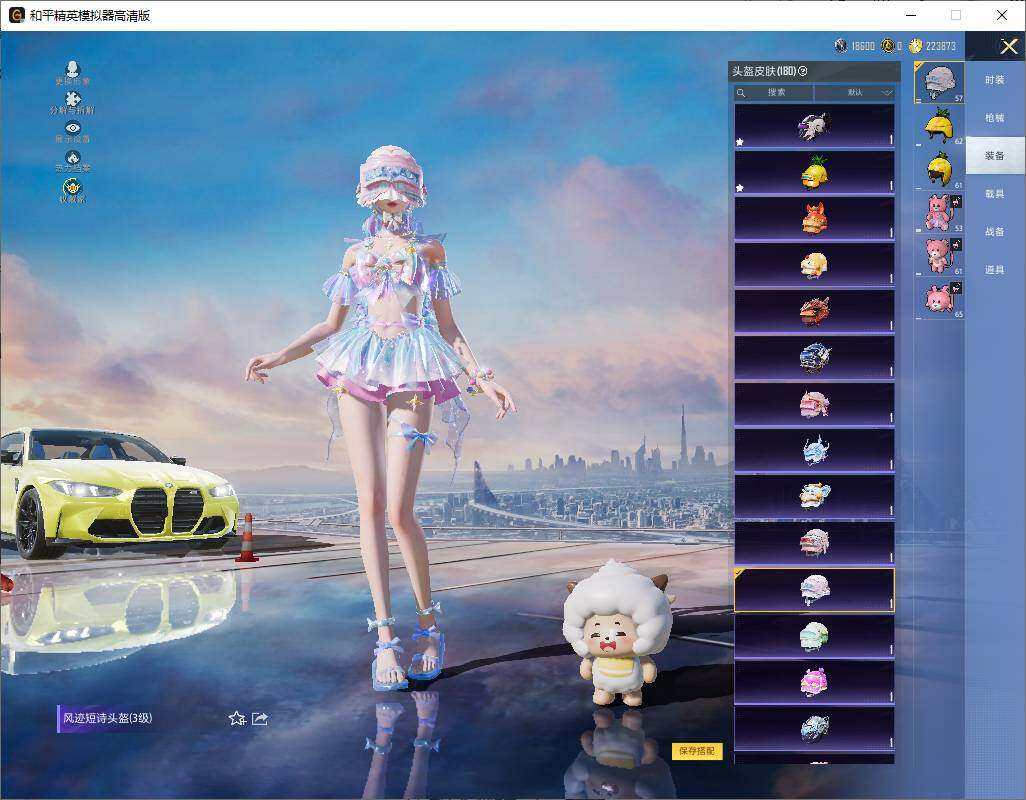Screen dimensions: 1026x800
Task: Click the 保存搭配 button
Action: (x=697, y=751)
